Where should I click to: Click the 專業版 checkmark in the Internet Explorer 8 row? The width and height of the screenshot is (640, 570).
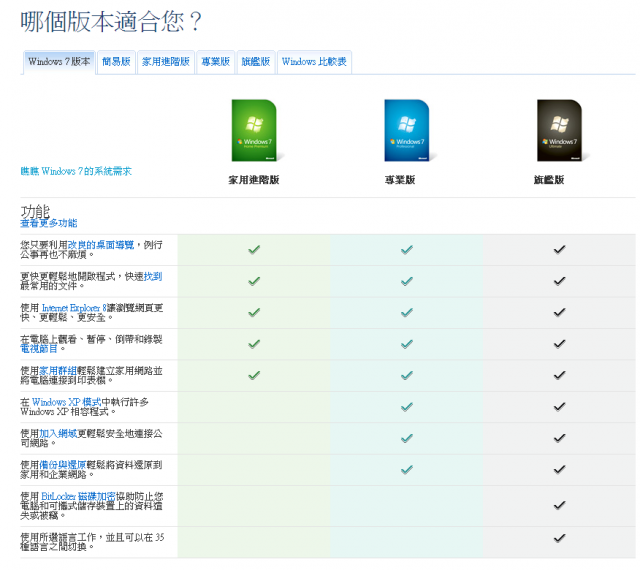coord(407,312)
